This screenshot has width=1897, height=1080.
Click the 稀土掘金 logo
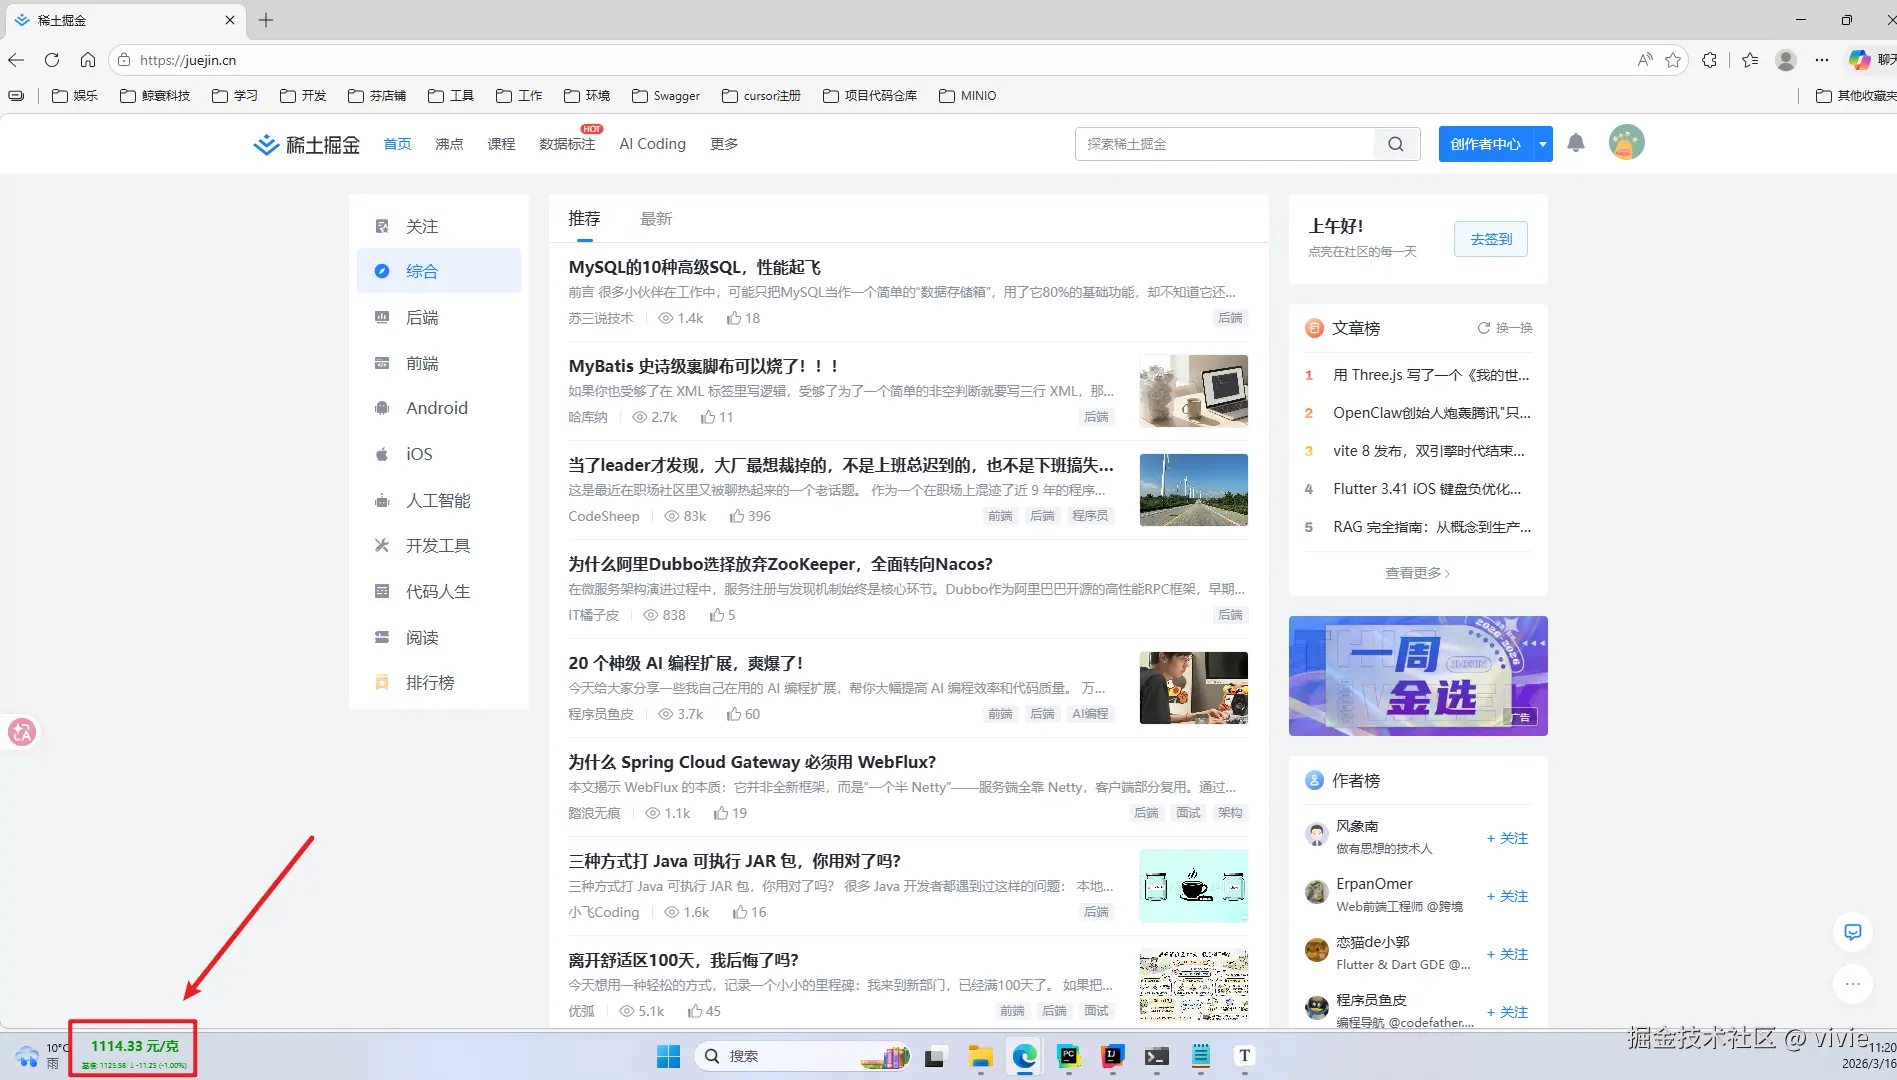(305, 143)
